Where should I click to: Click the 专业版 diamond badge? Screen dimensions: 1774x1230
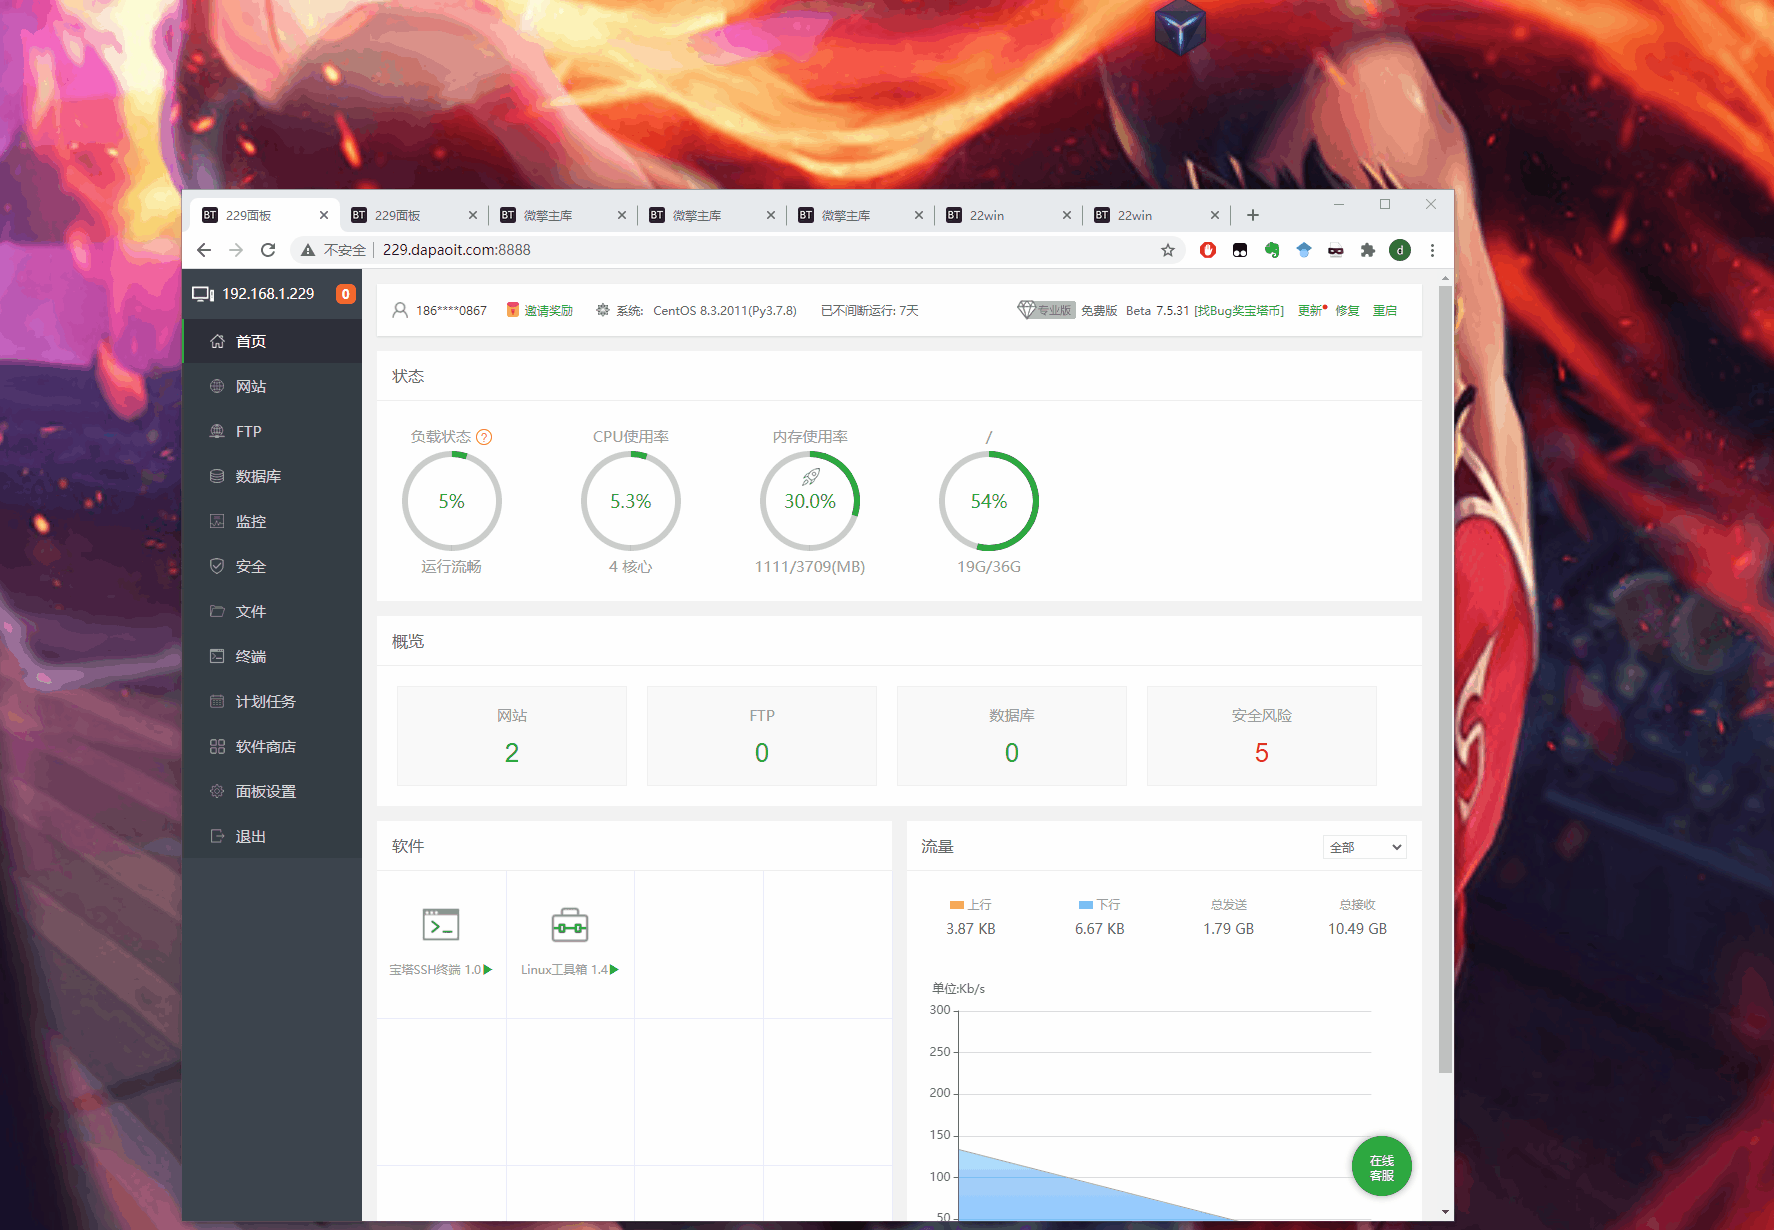pos(1045,310)
